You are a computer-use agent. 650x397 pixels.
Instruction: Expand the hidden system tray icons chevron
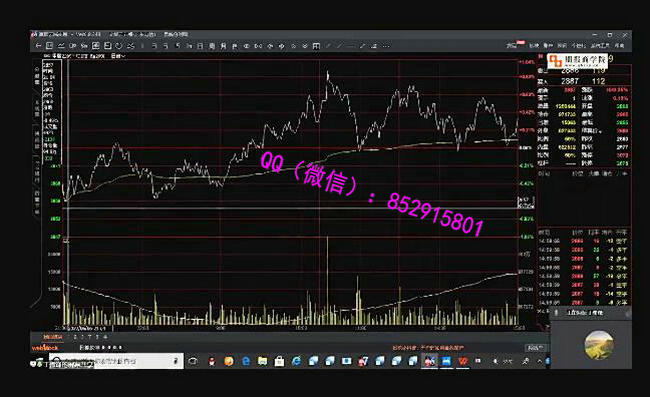539,361
